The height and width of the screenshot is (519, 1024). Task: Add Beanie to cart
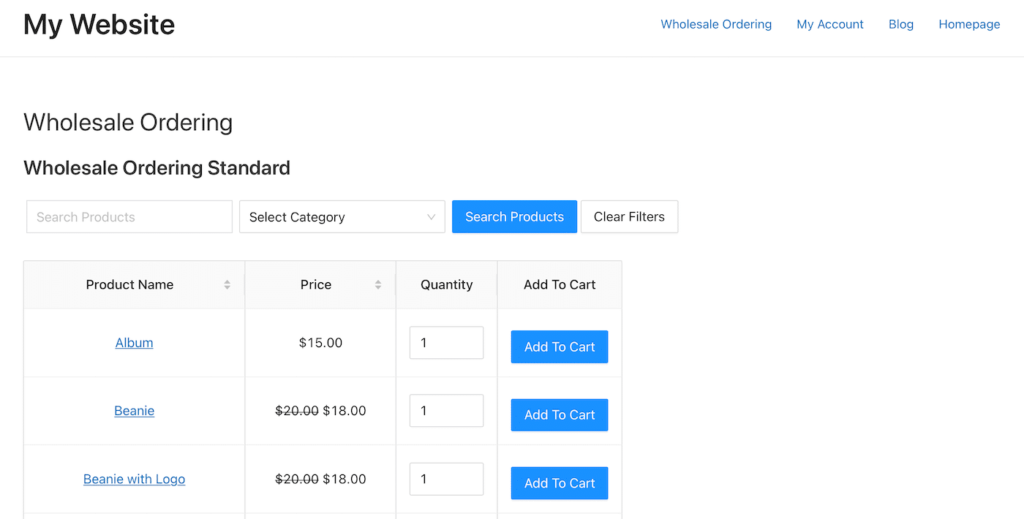(559, 415)
